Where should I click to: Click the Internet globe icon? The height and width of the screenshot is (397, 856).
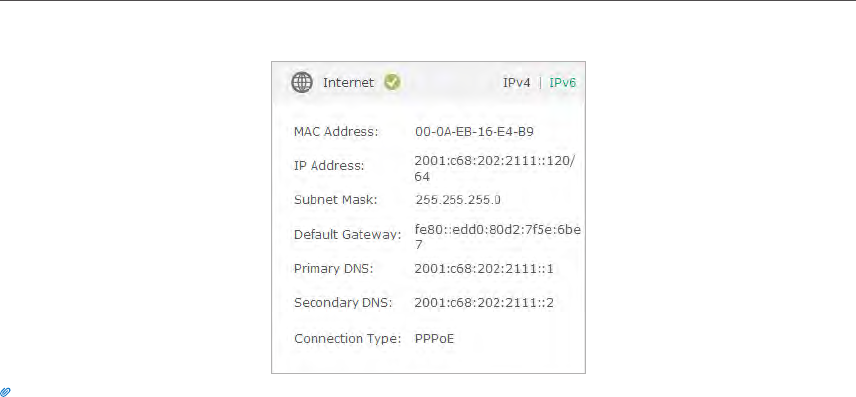pyautogui.click(x=302, y=82)
